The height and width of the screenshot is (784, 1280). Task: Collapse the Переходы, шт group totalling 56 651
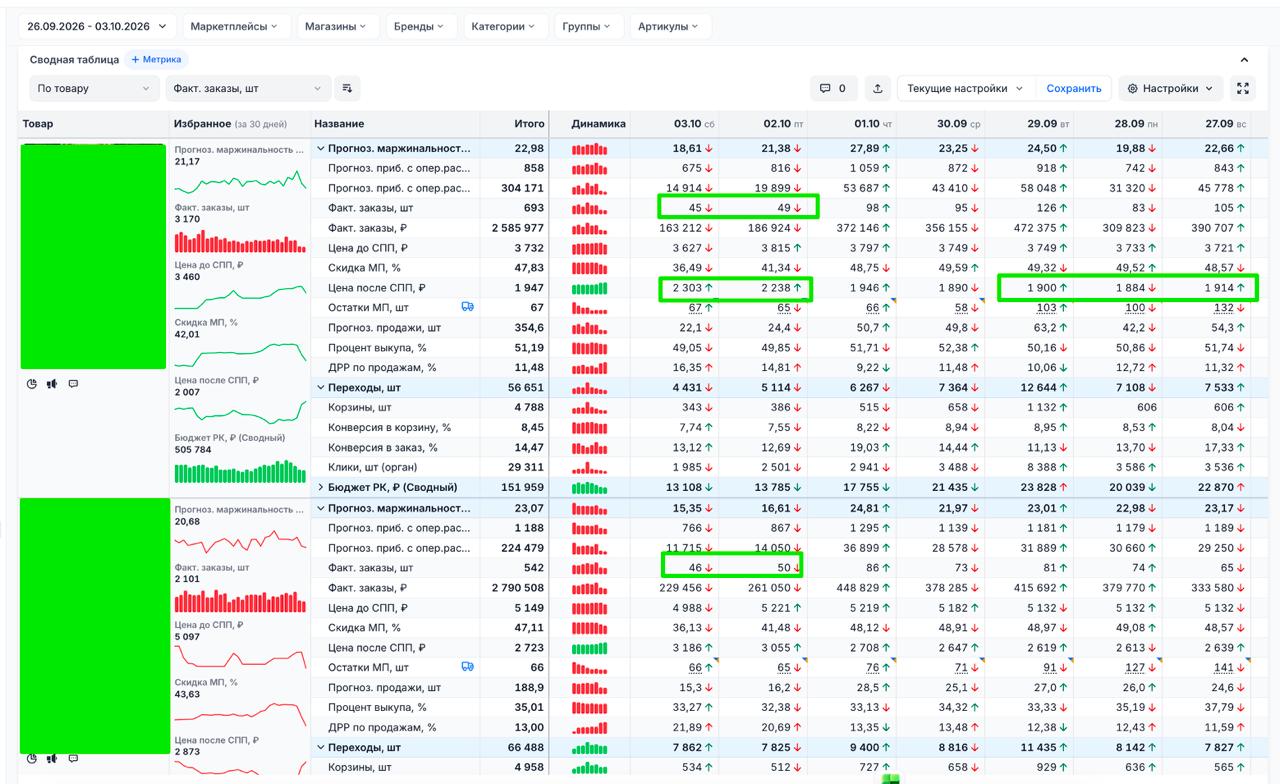click(x=321, y=387)
